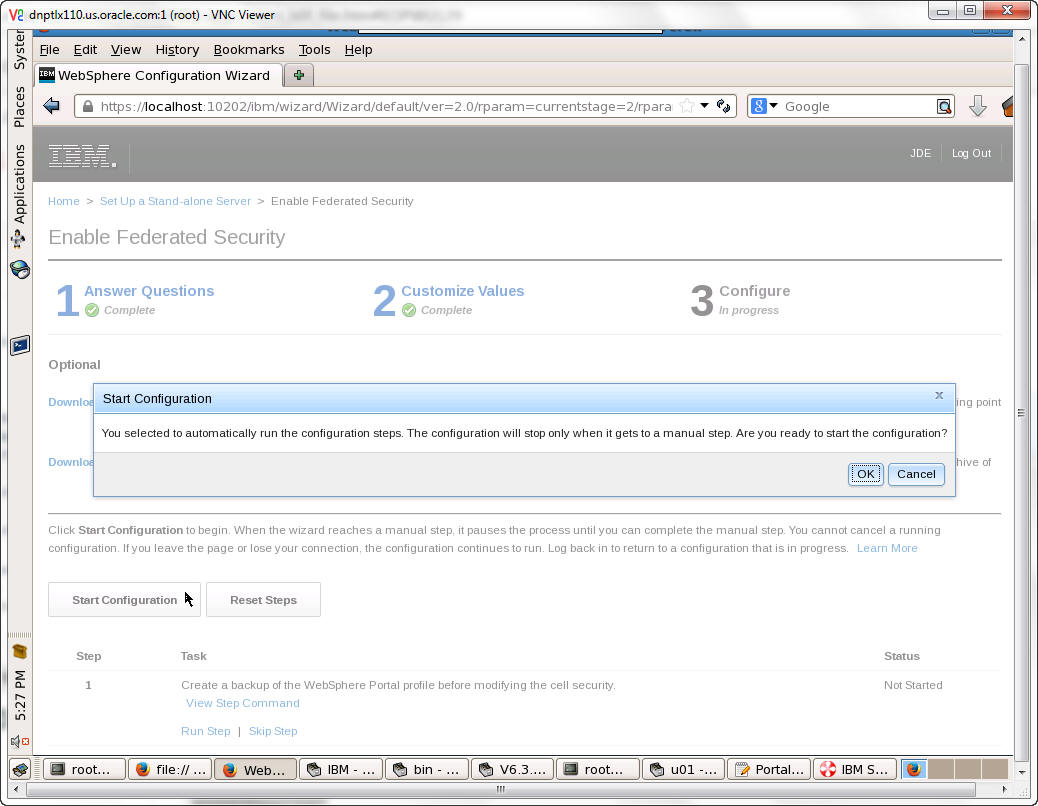This screenshot has width=1038, height=806.
Task: Switch to first root terminal taskbar item
Action: pyautogui.click(x=84, y=769)
